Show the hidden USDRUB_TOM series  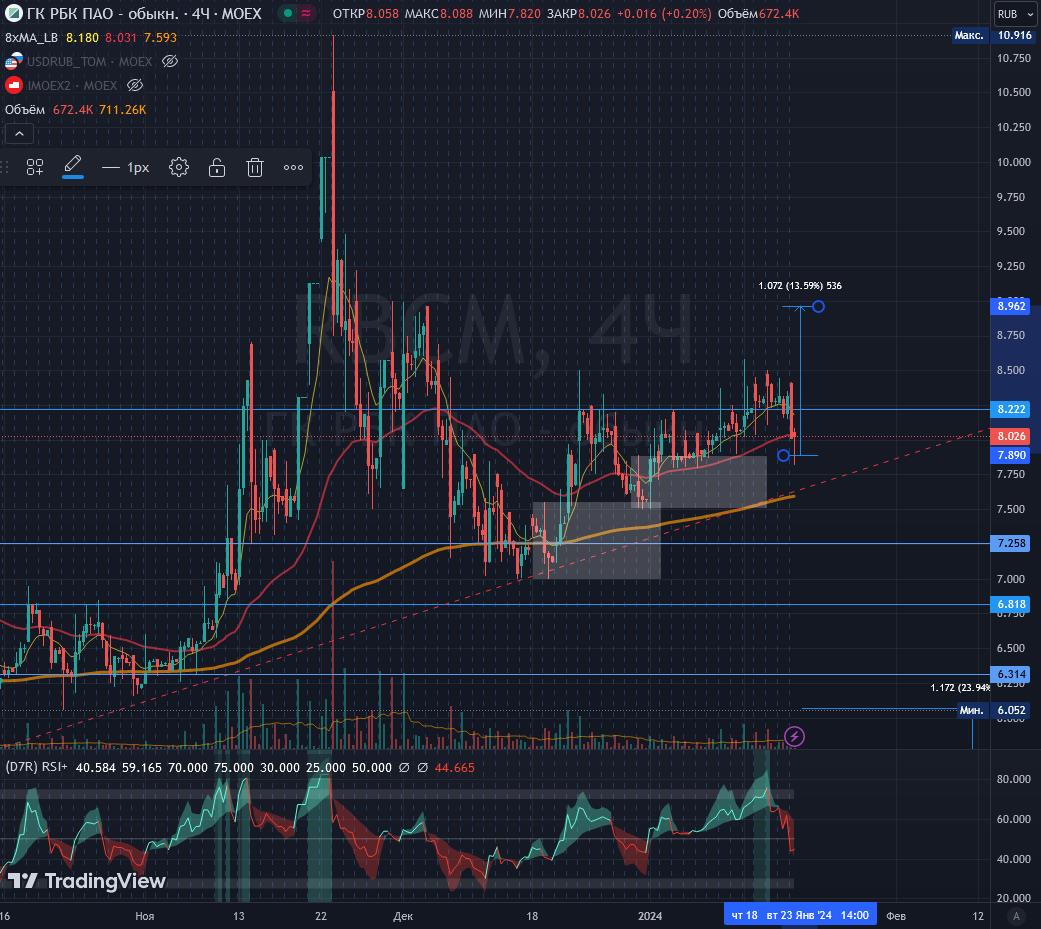coord(170,62)
